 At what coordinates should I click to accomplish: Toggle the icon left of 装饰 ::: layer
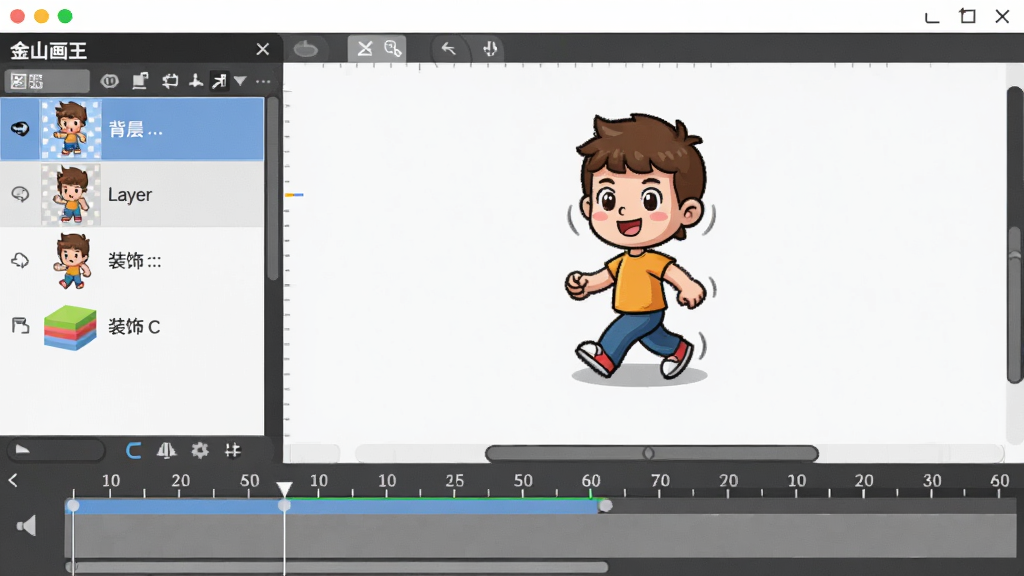coord(20,260)
